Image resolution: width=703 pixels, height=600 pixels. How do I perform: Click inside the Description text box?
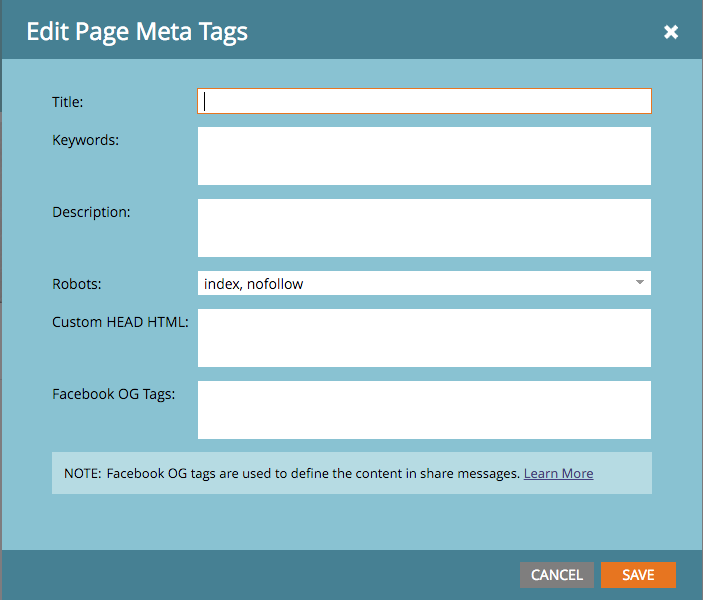coord(424,228)
